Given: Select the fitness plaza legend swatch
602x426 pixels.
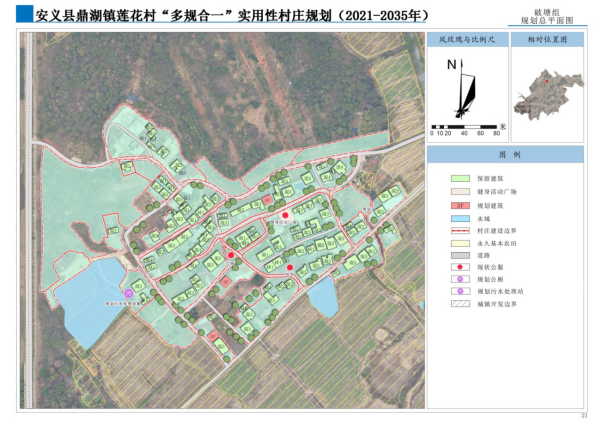Looking at the screenshot, I should click(460, 192).
